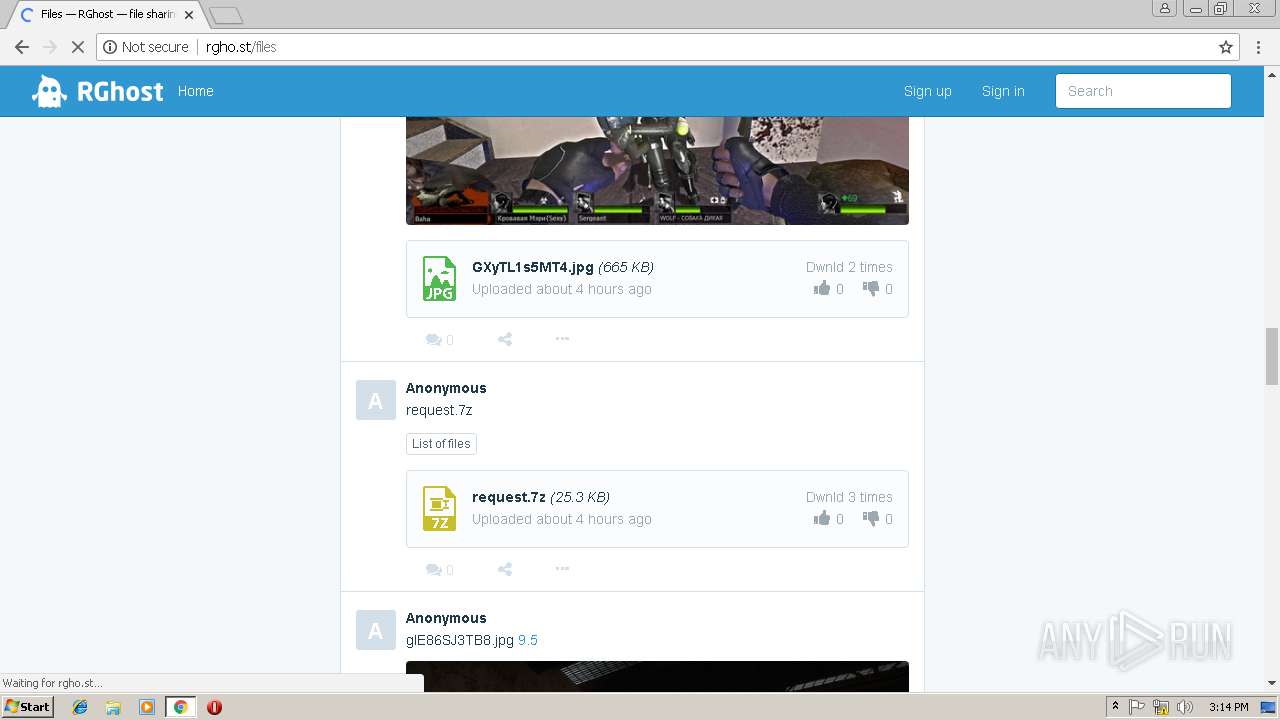
Task: Click the 7Z archive file icon
Action: pos(439,509)
